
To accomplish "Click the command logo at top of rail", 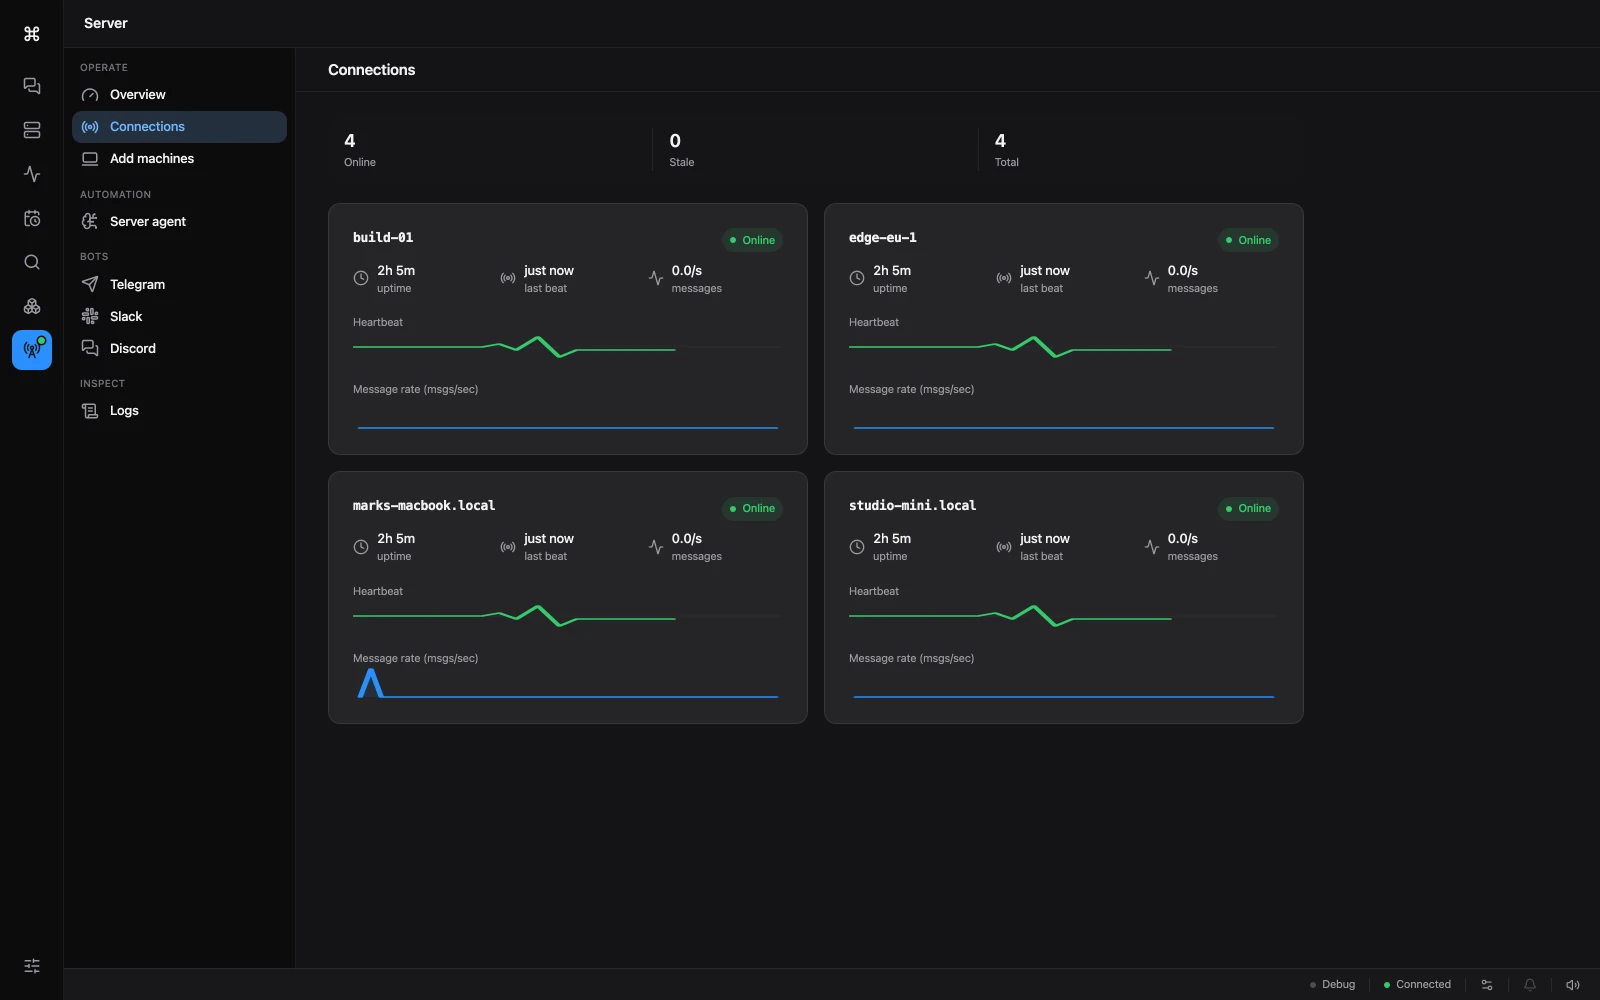I will point(32,34).
